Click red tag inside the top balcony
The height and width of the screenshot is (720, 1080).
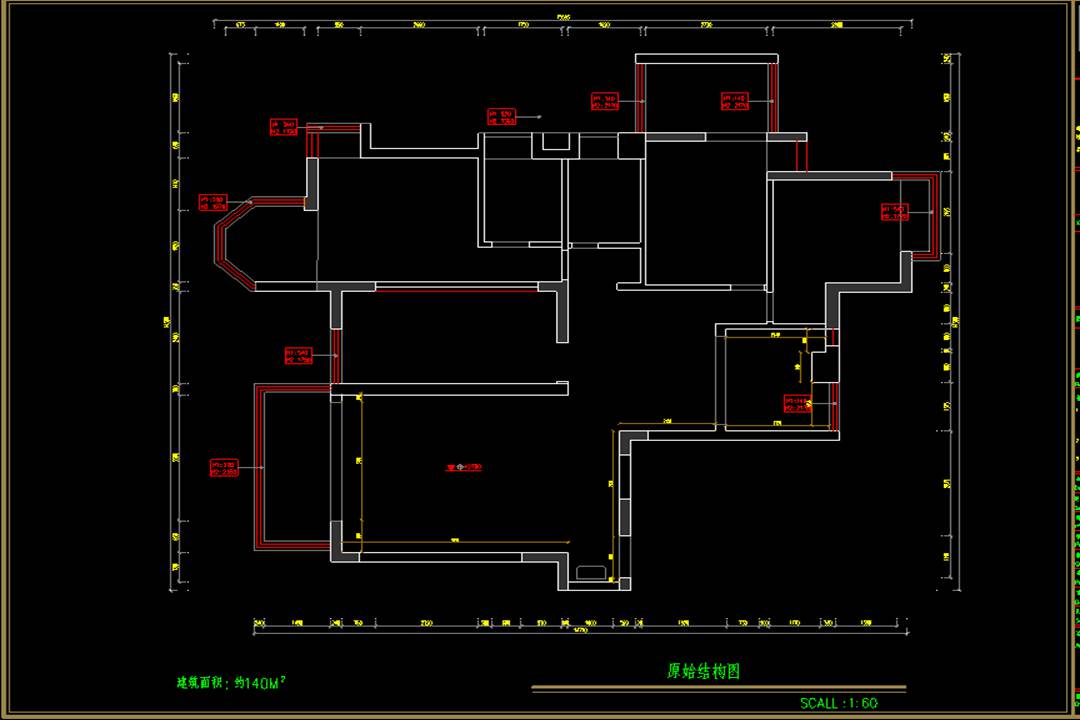(735, 100)
